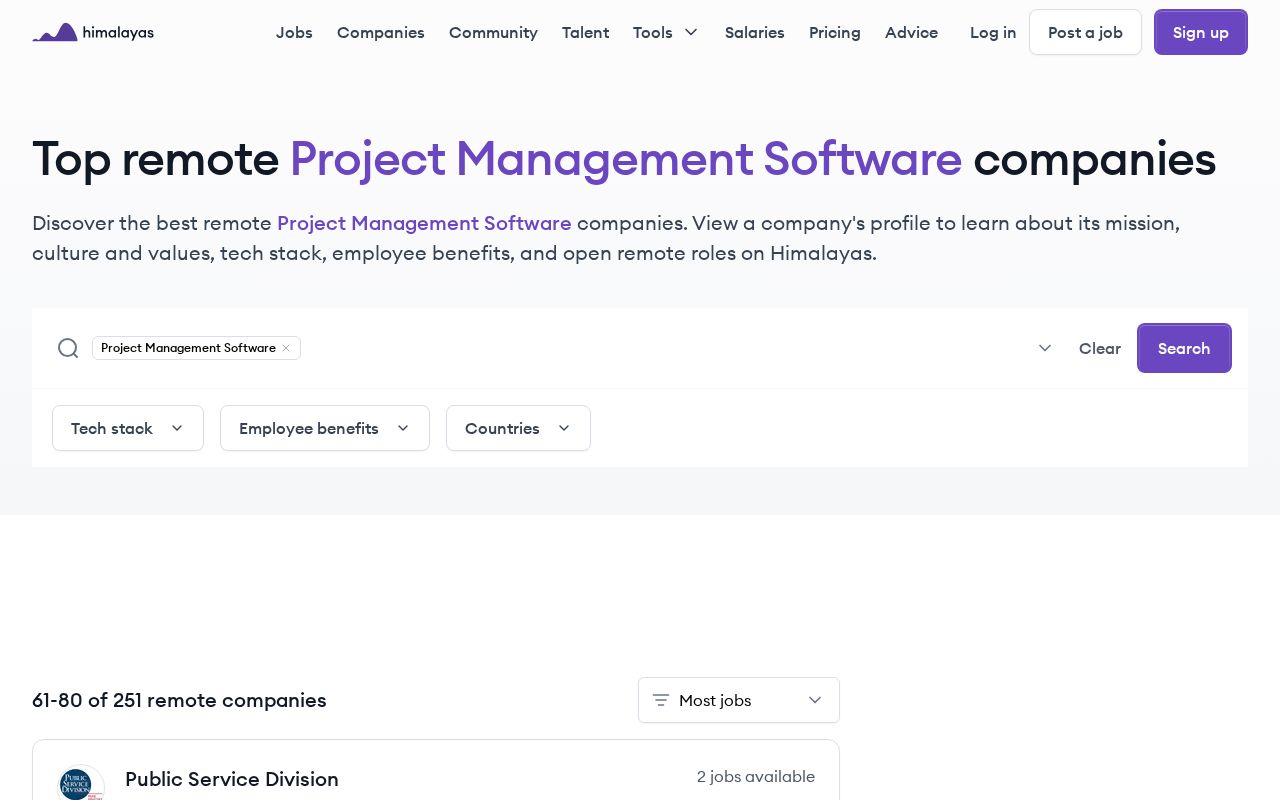Navigate to the Community section
1280x800 pixels.
493,32
